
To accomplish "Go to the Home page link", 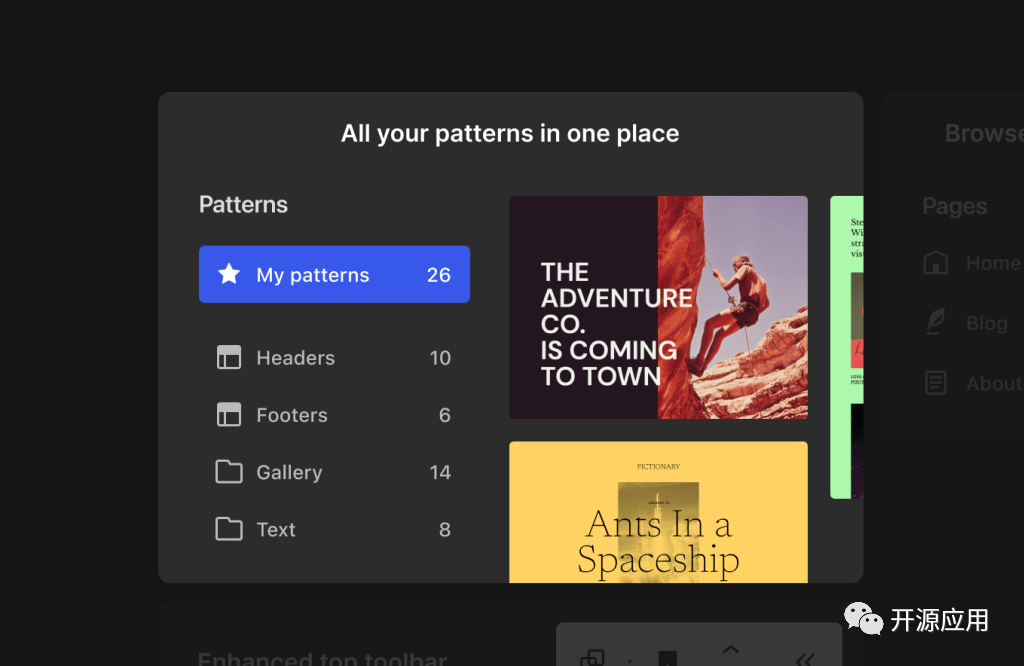I will pyautogui.click(x=992, y=263).
